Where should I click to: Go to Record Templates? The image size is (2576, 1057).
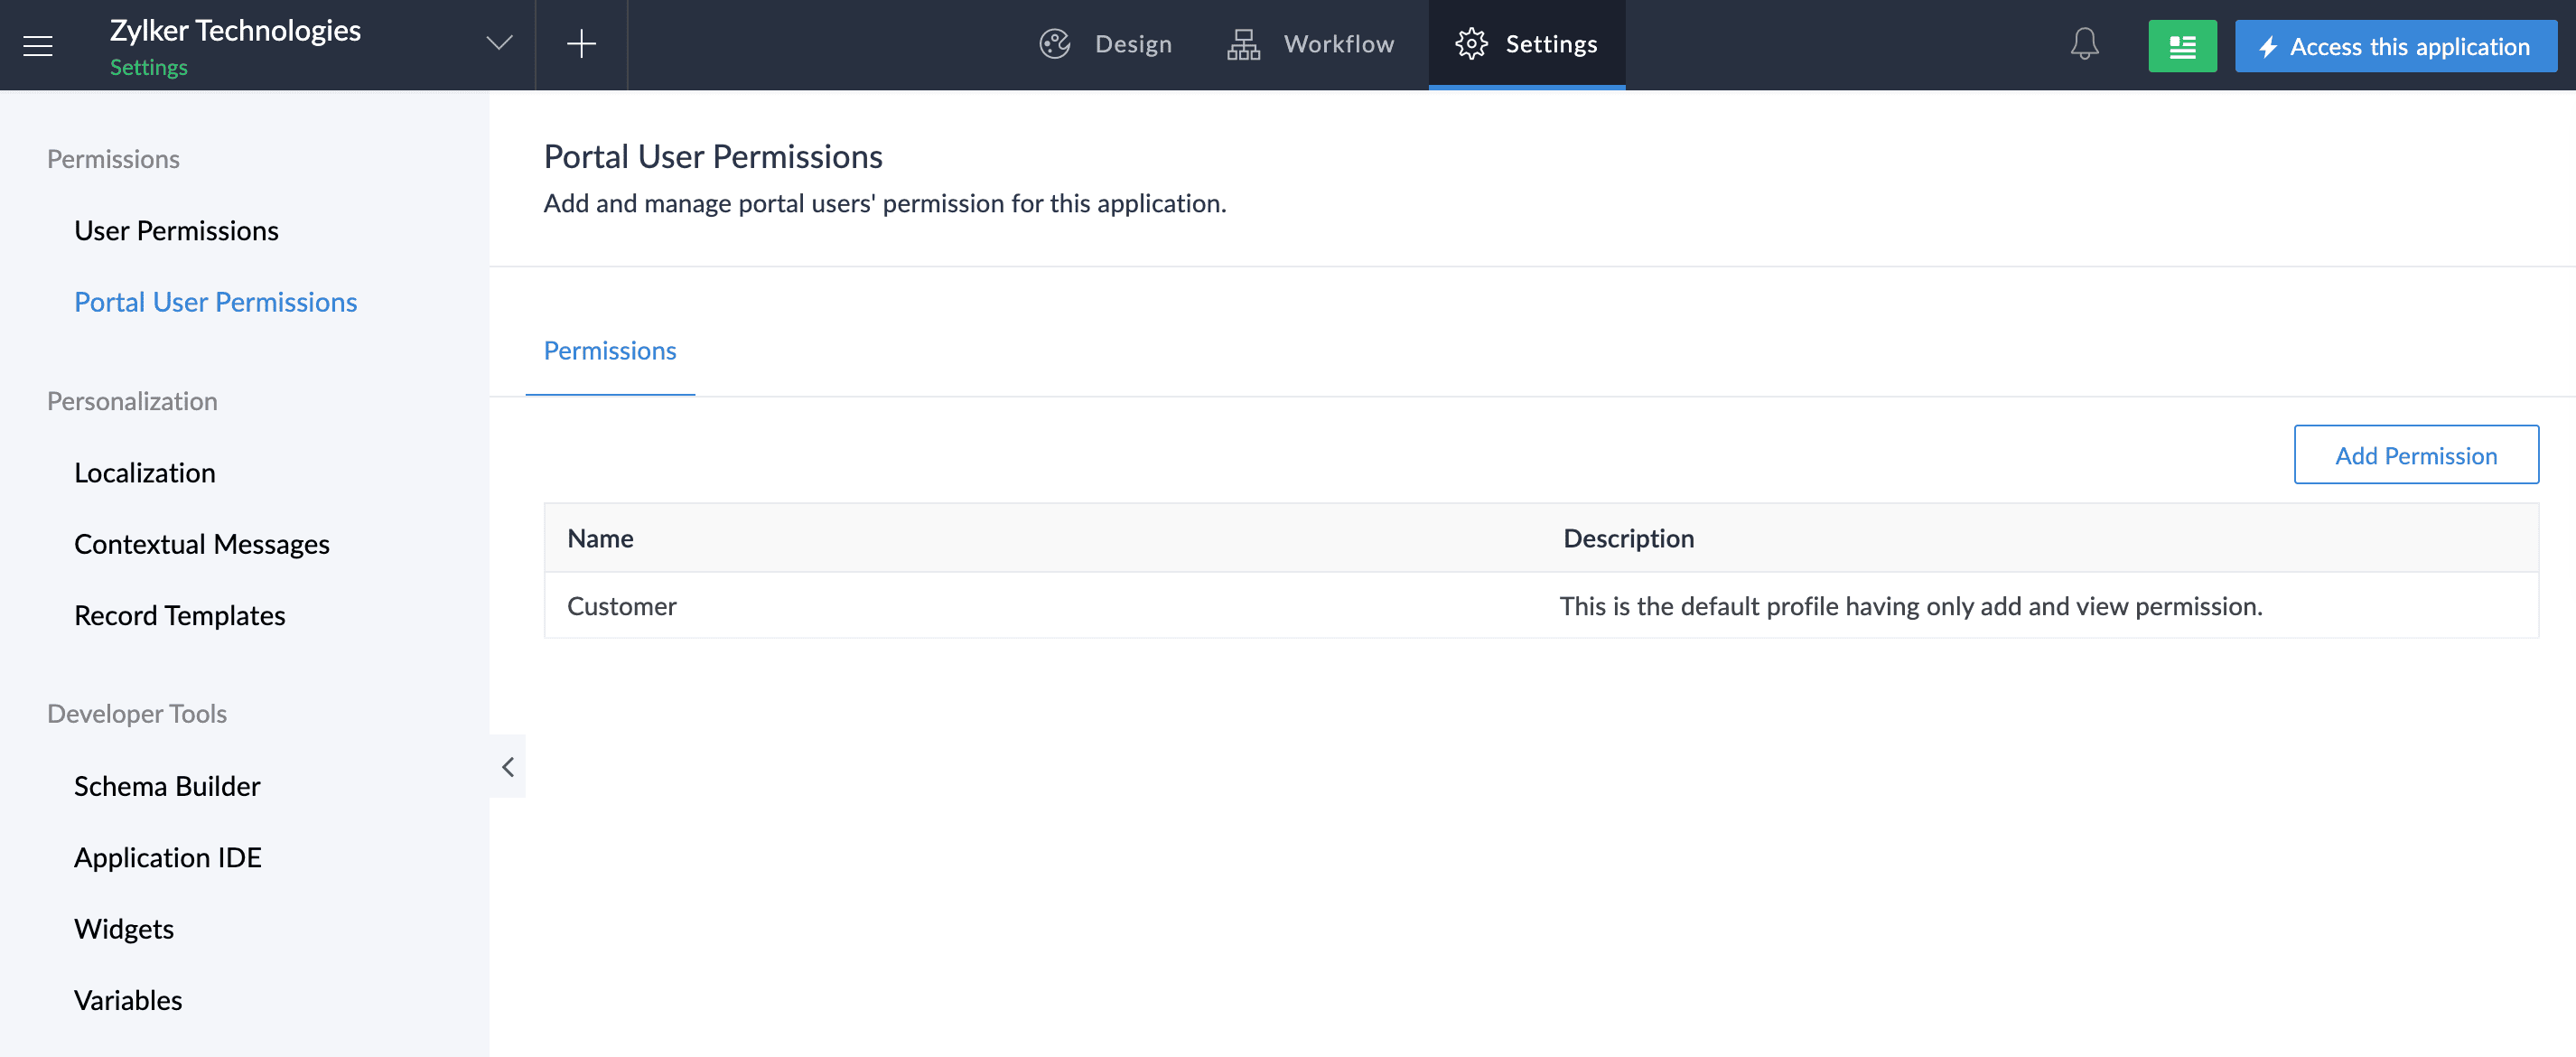pyautogui.click(x=180, y=616)
